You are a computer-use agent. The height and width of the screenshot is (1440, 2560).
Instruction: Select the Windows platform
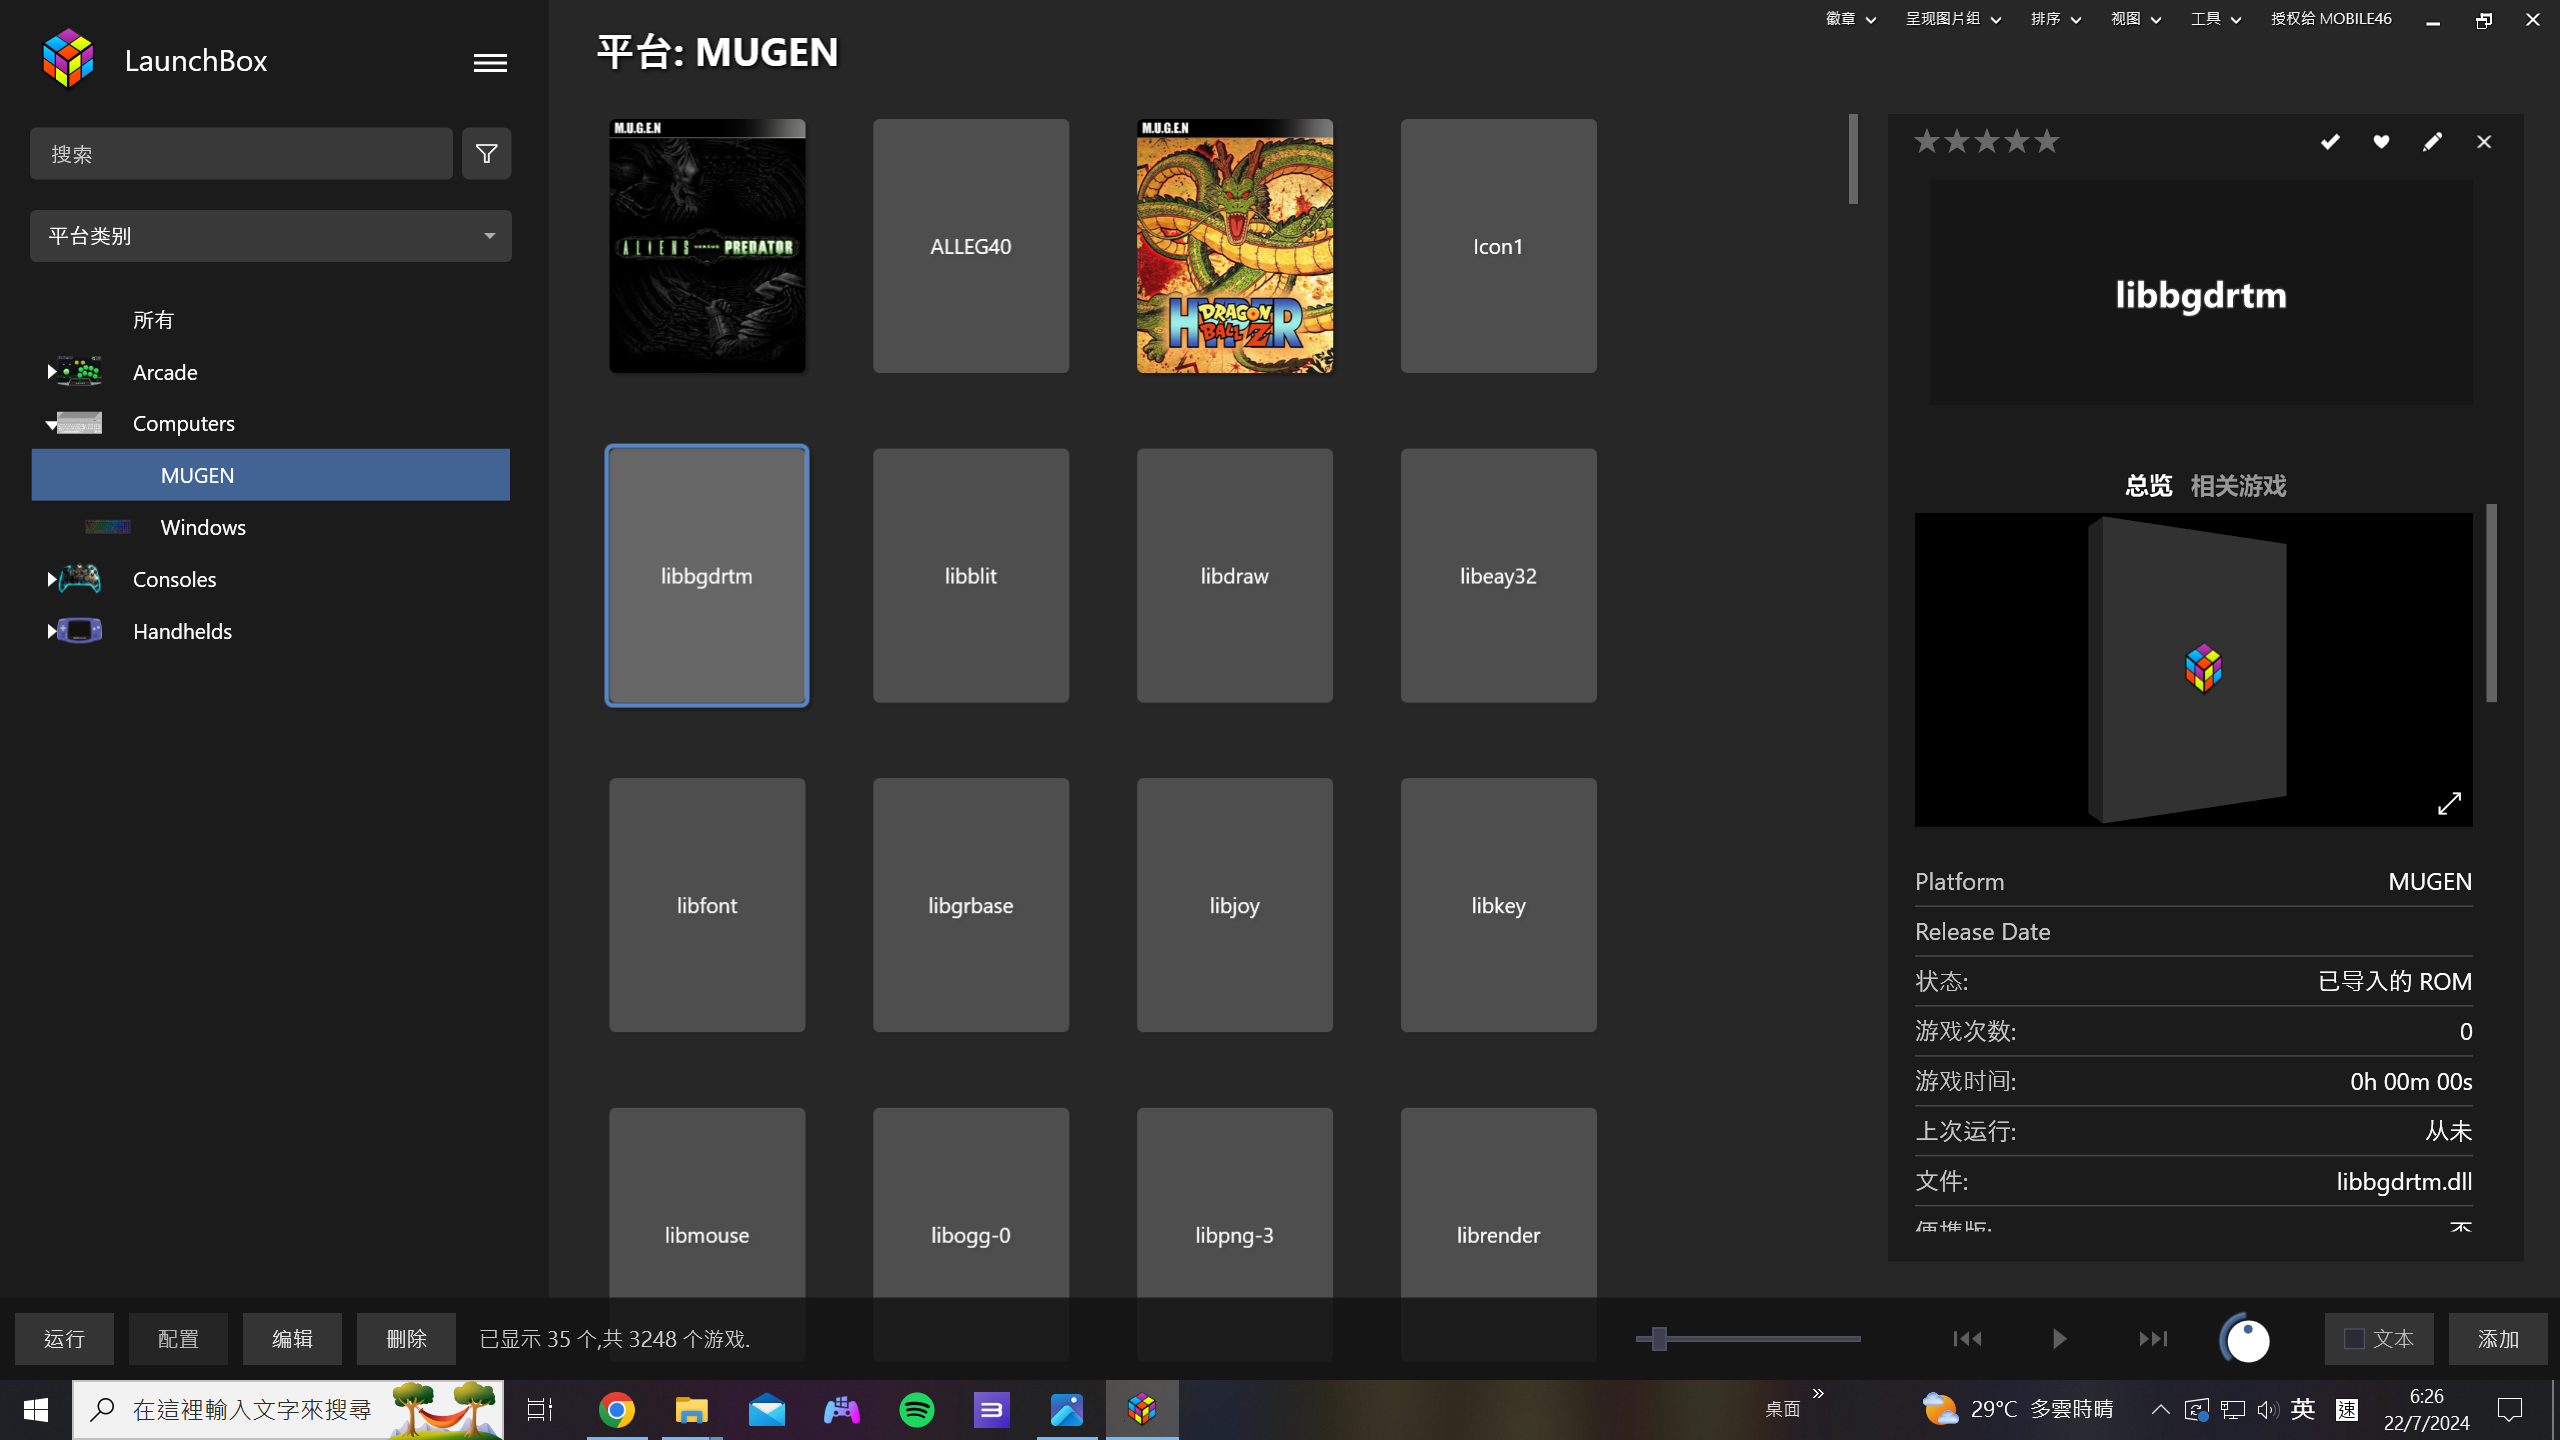(203, 527)
